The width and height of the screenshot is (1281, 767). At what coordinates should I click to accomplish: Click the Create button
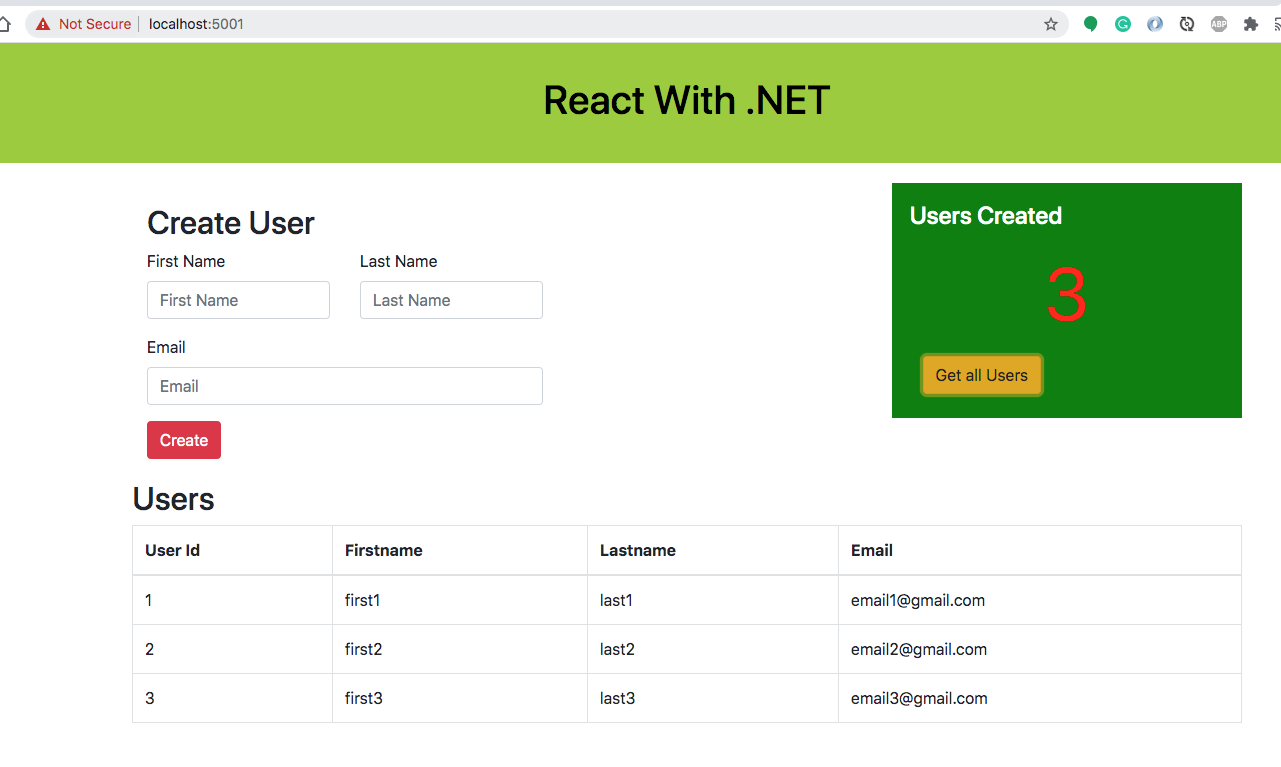point(184,440)
